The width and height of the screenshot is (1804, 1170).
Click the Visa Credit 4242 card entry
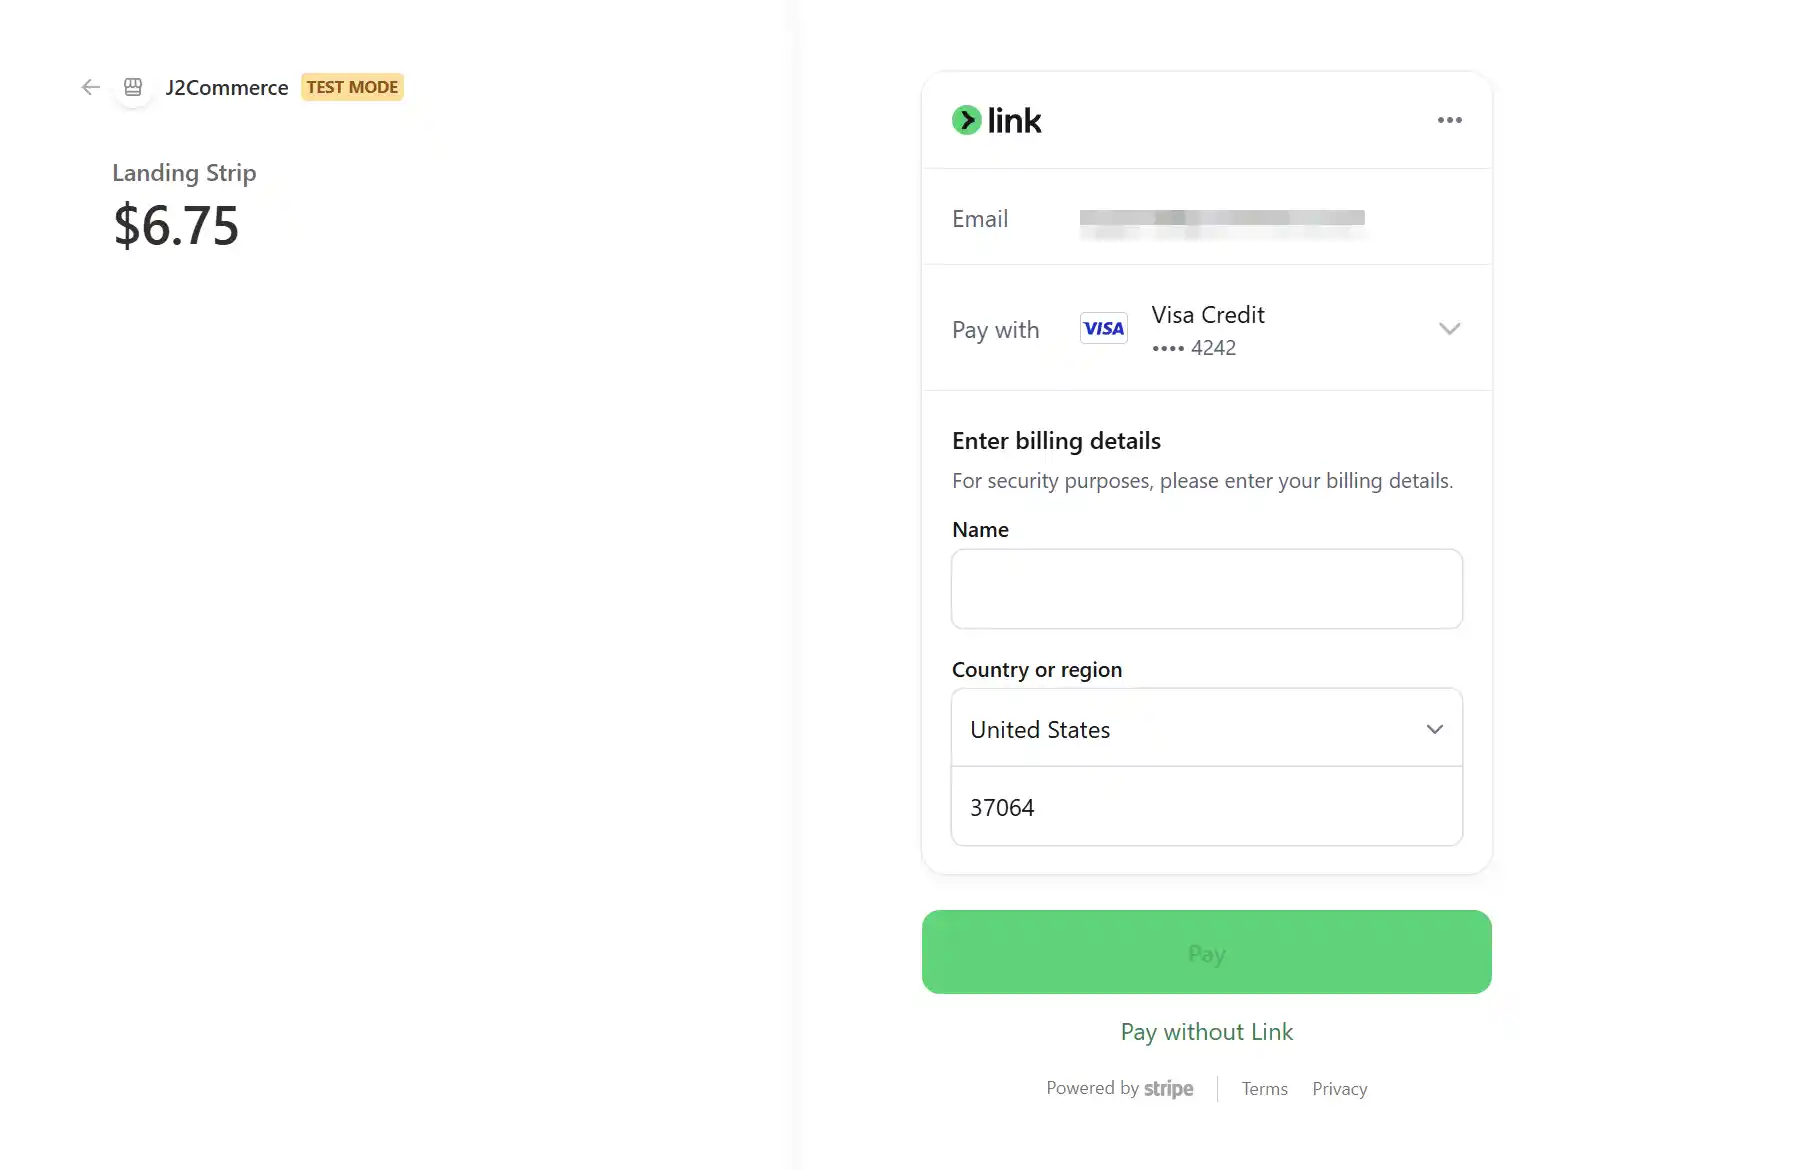1207,329
